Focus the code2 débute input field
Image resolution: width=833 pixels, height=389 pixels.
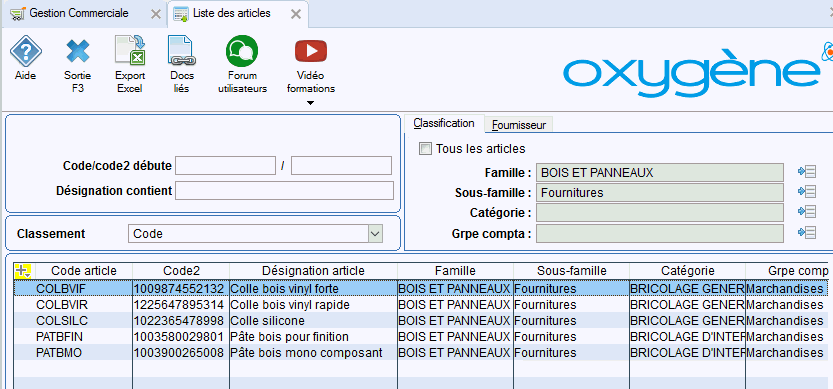[x=341, y=166]
